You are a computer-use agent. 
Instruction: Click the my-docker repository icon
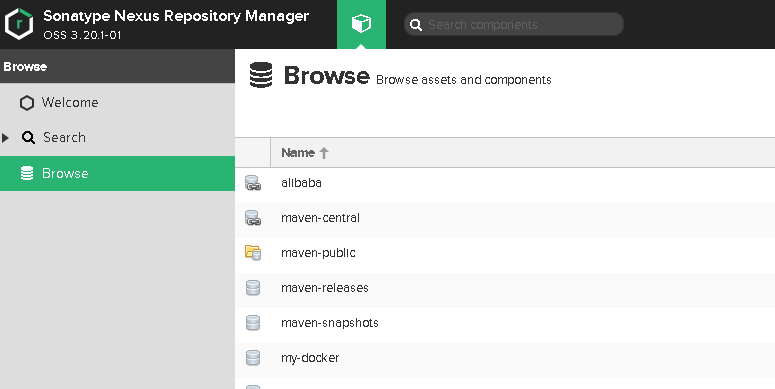tap(253, 358)
